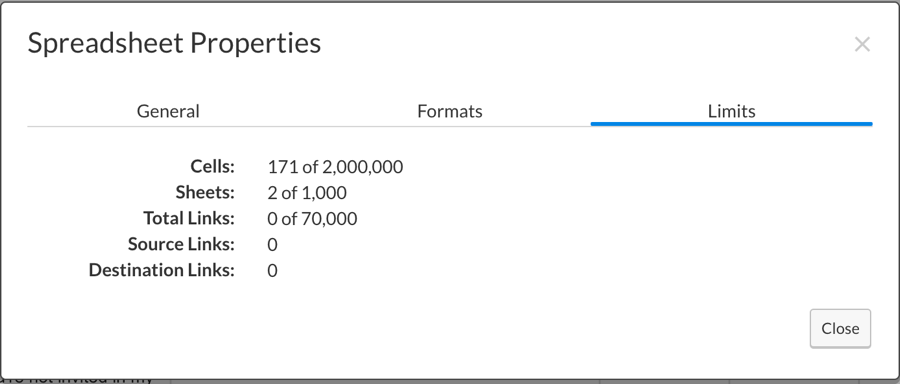
Task: Select the bold Cells: label
Action: (x=212, y=166)
